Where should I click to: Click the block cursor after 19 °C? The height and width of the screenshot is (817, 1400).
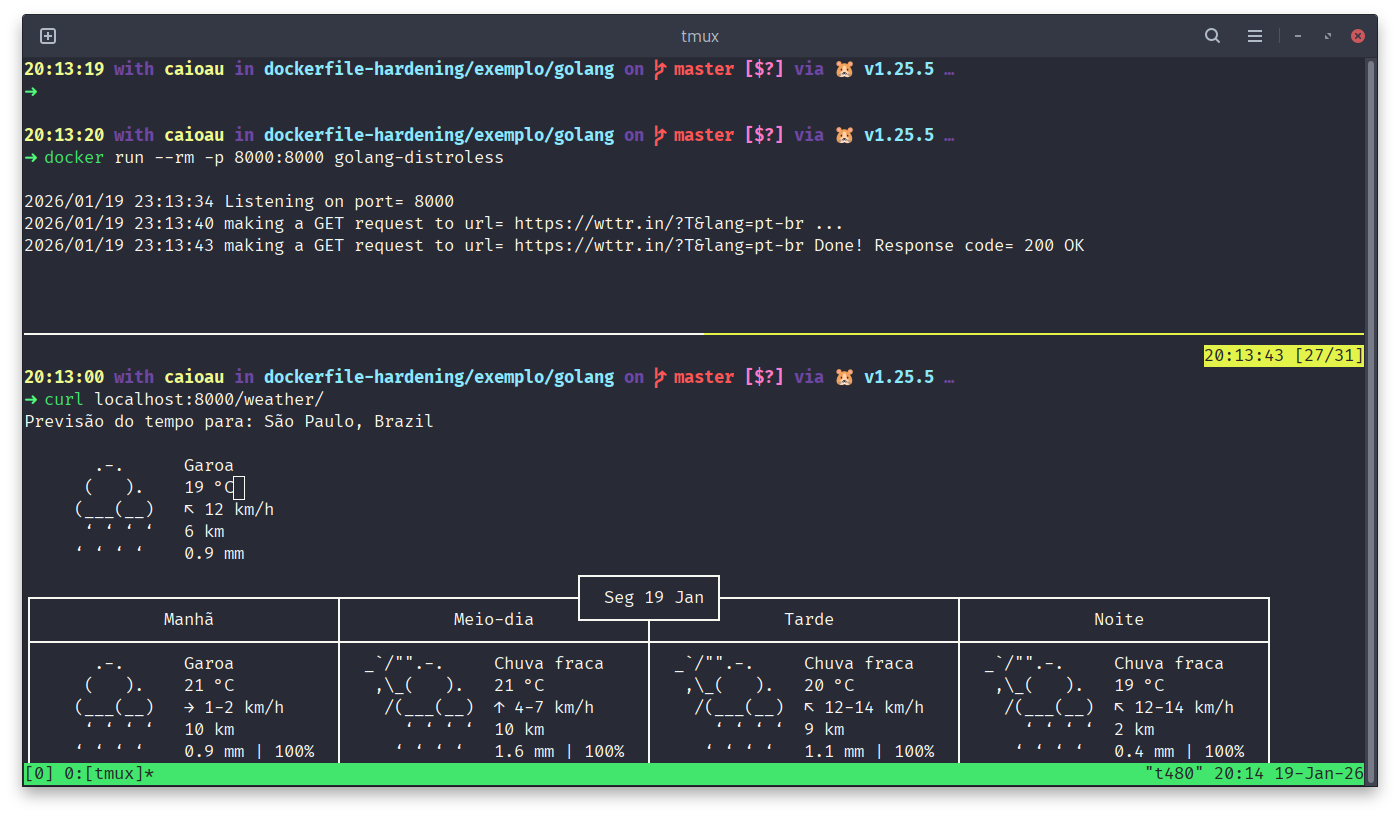click(x=239, y=488)
